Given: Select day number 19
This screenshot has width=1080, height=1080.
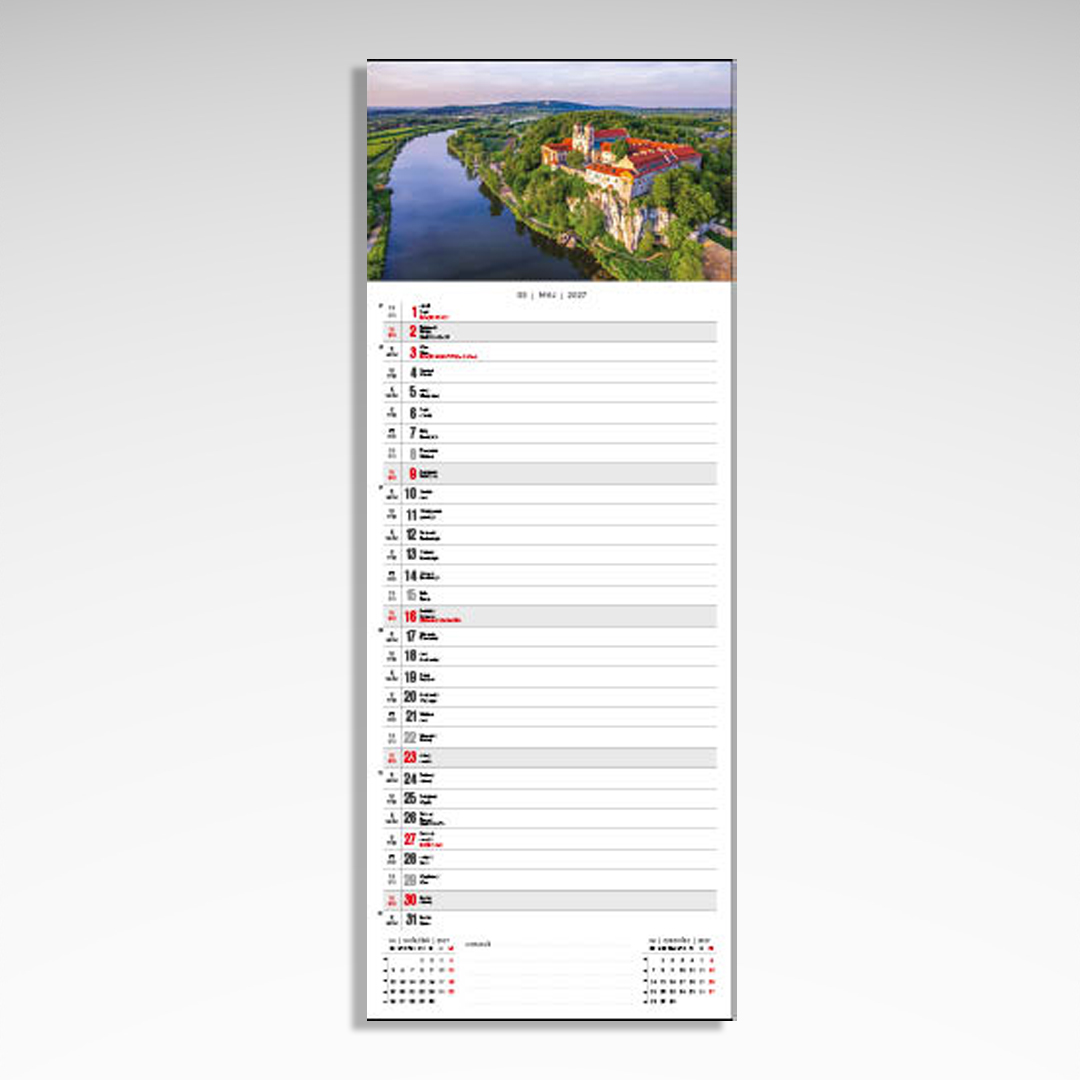Looking at the screenshot, I should (411, 676).
